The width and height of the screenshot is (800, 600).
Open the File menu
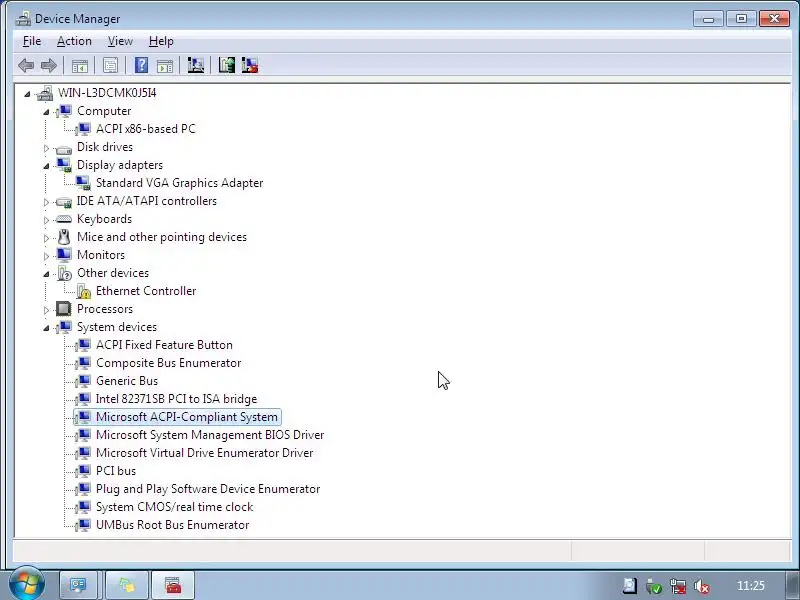click(x=32, y=41)
